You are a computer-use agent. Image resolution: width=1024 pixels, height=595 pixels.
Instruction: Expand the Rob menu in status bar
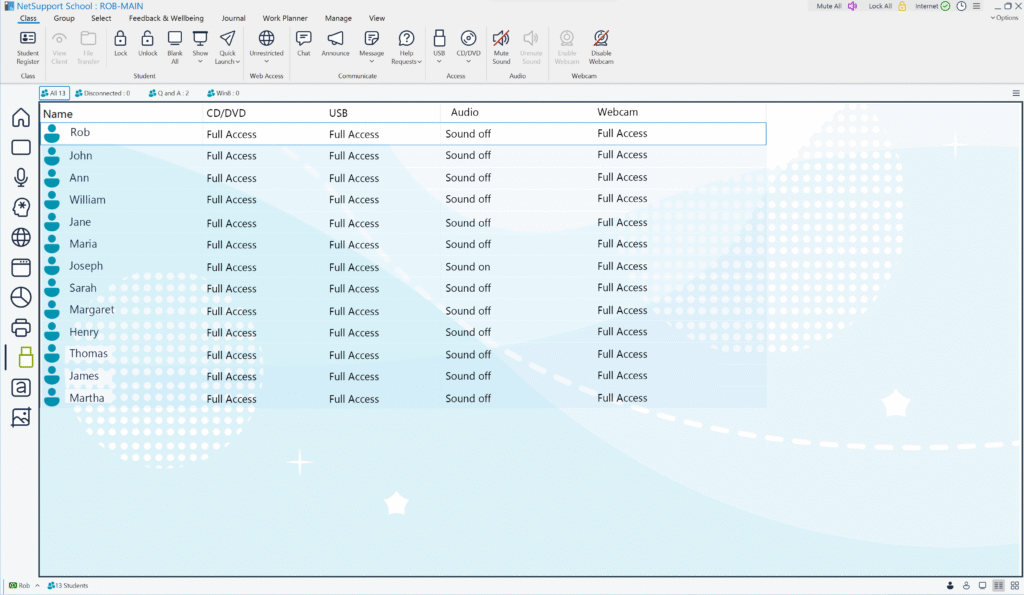pos(37,585)
